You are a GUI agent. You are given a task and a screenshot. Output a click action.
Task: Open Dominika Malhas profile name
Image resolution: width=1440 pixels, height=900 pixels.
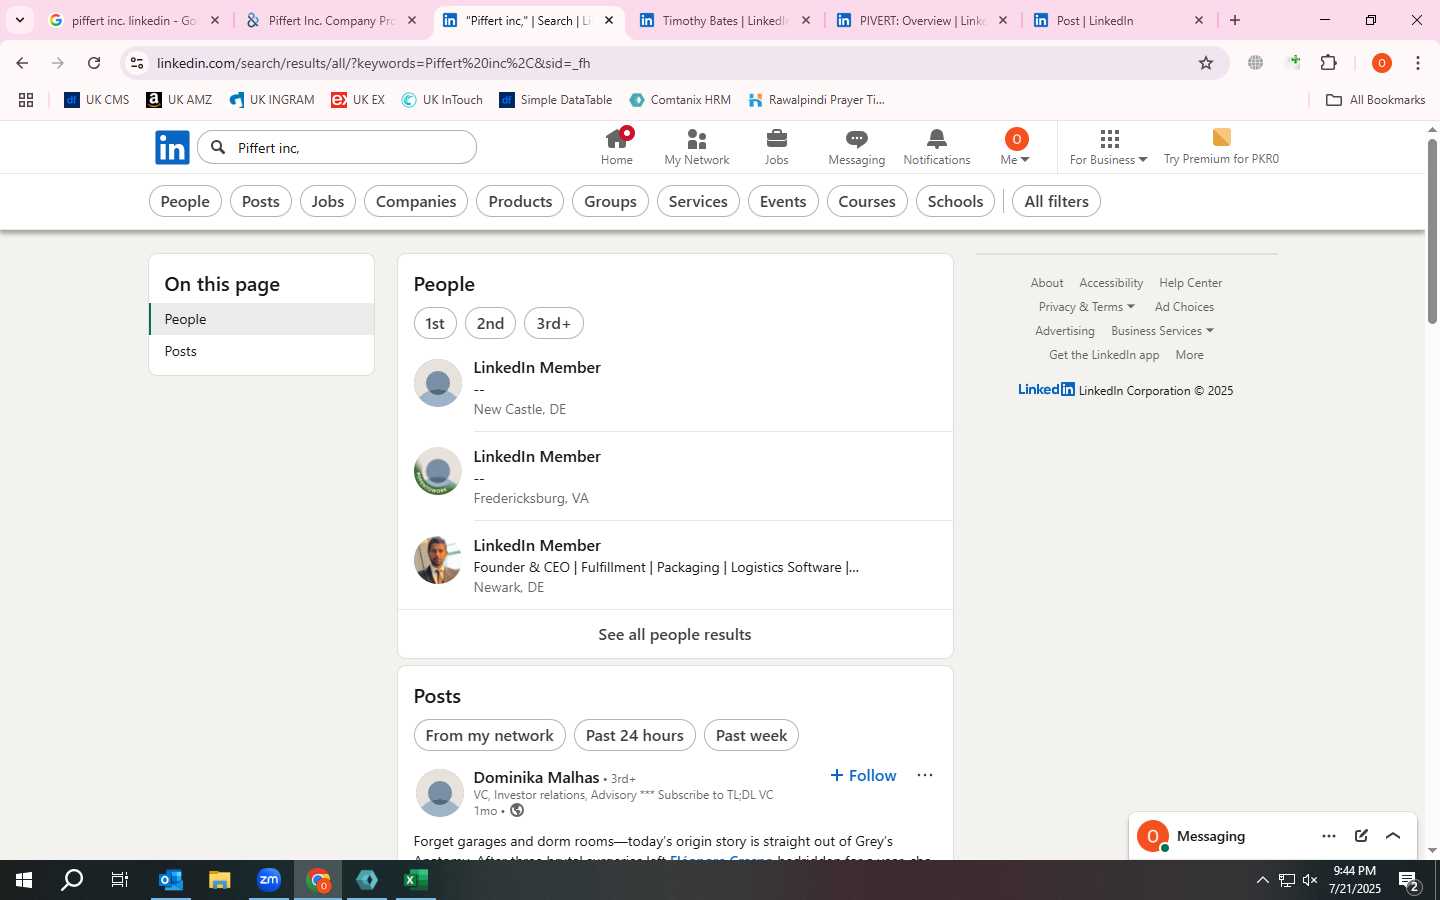coord(536,777)
